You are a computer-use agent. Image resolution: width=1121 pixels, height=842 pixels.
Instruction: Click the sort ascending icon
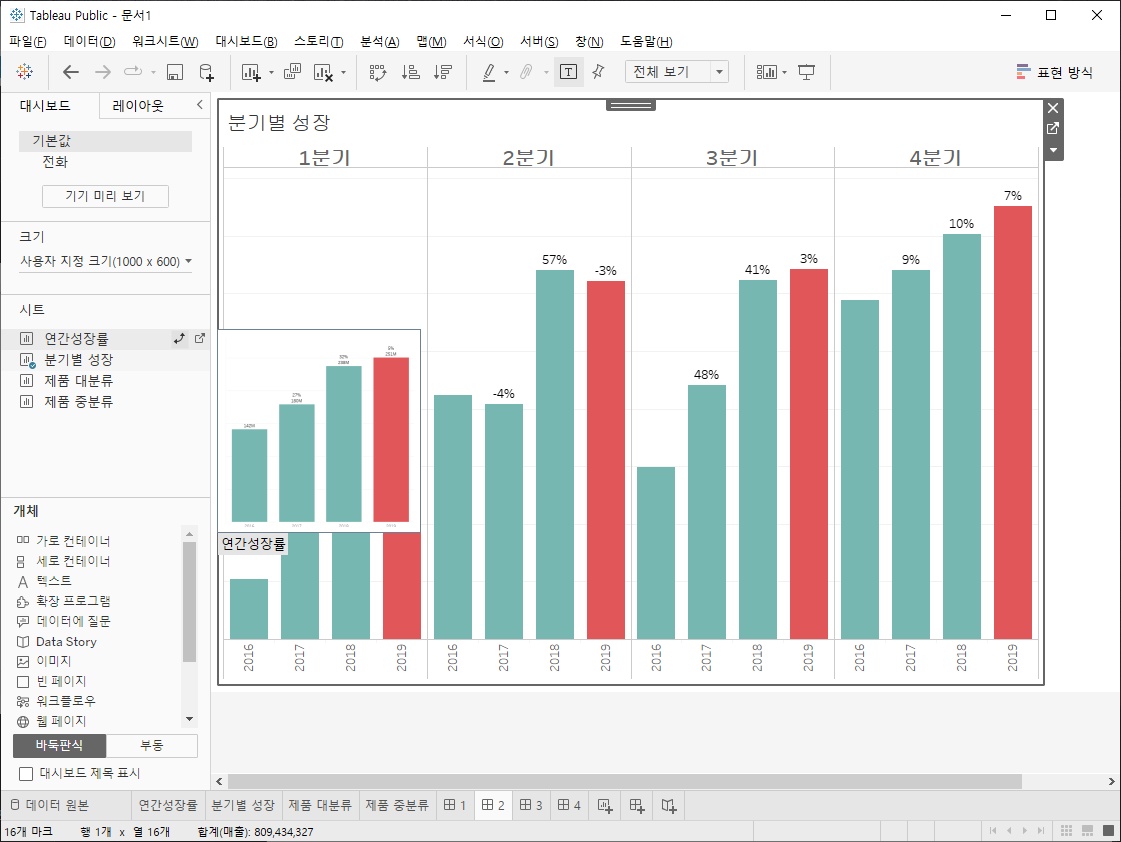pos(410,71)
